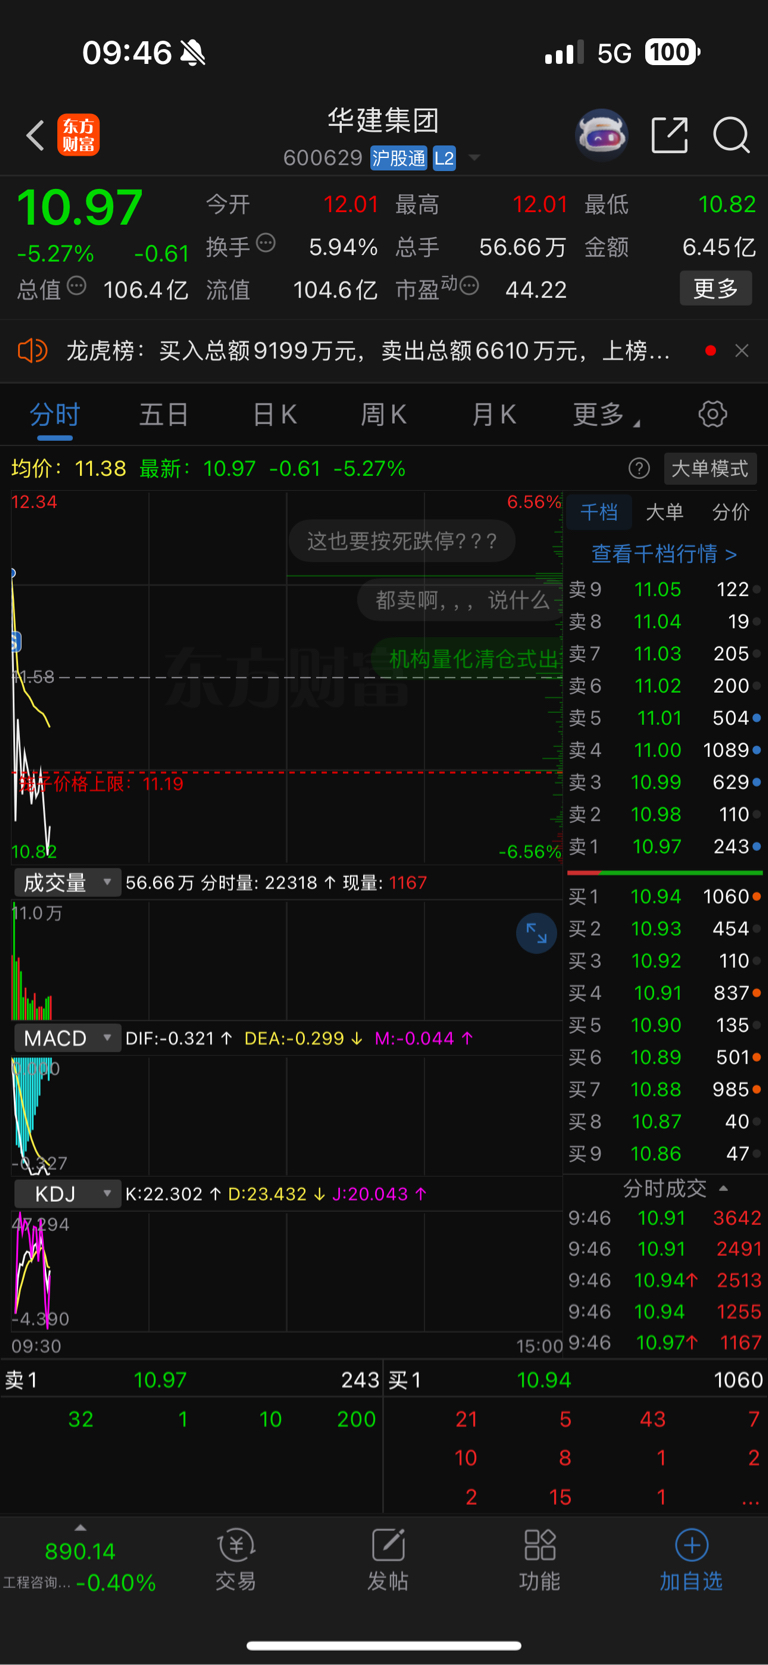Tap 买1 order book row 10.94
Screen dimensions: 768x1665
click(665, 896)
